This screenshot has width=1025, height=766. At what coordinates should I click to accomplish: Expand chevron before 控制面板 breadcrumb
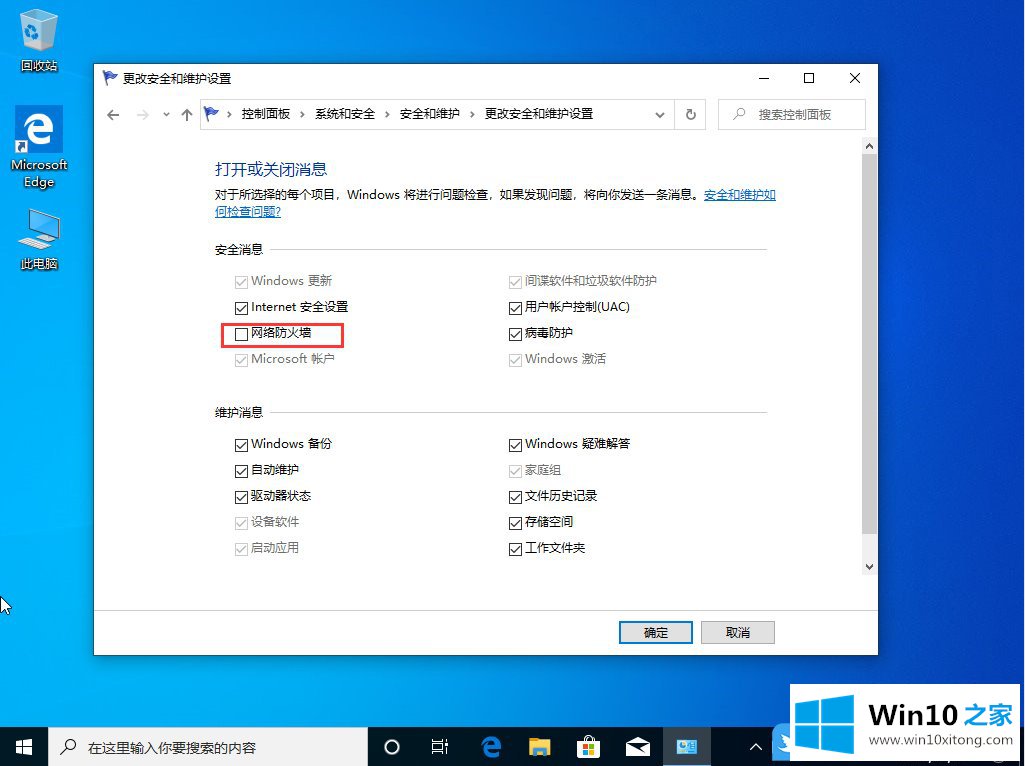(229, 114)
